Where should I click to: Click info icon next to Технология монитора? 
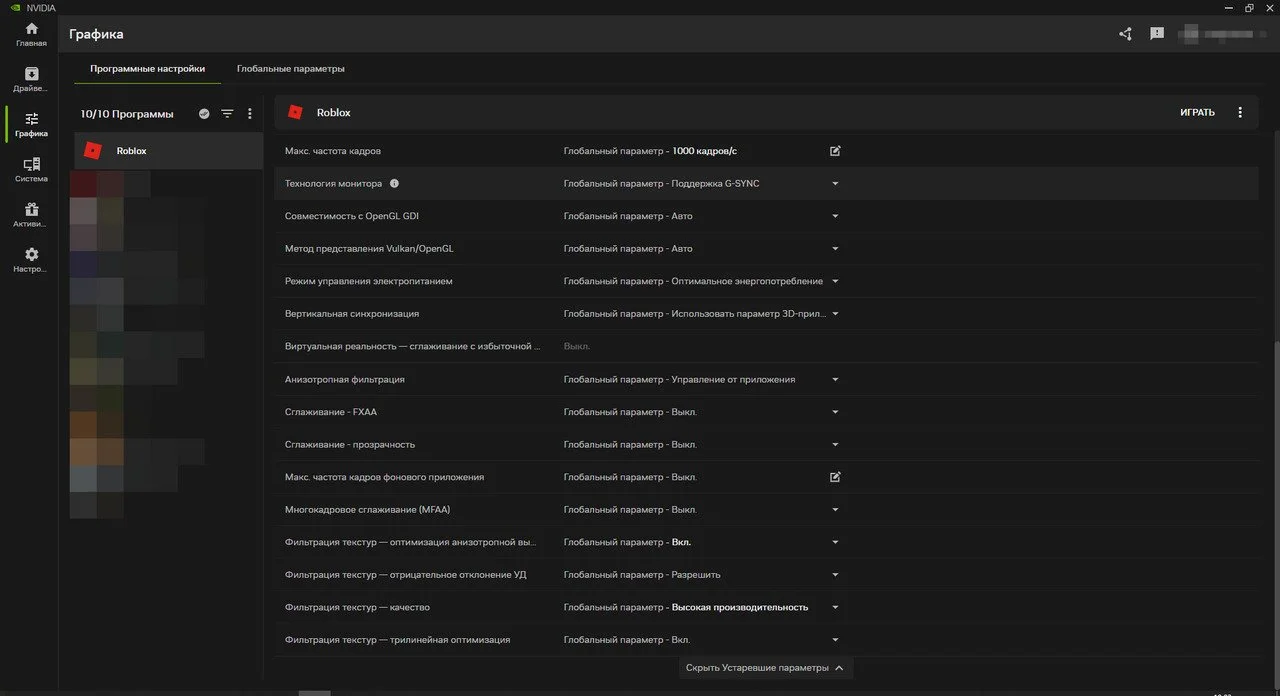point(394,183)
